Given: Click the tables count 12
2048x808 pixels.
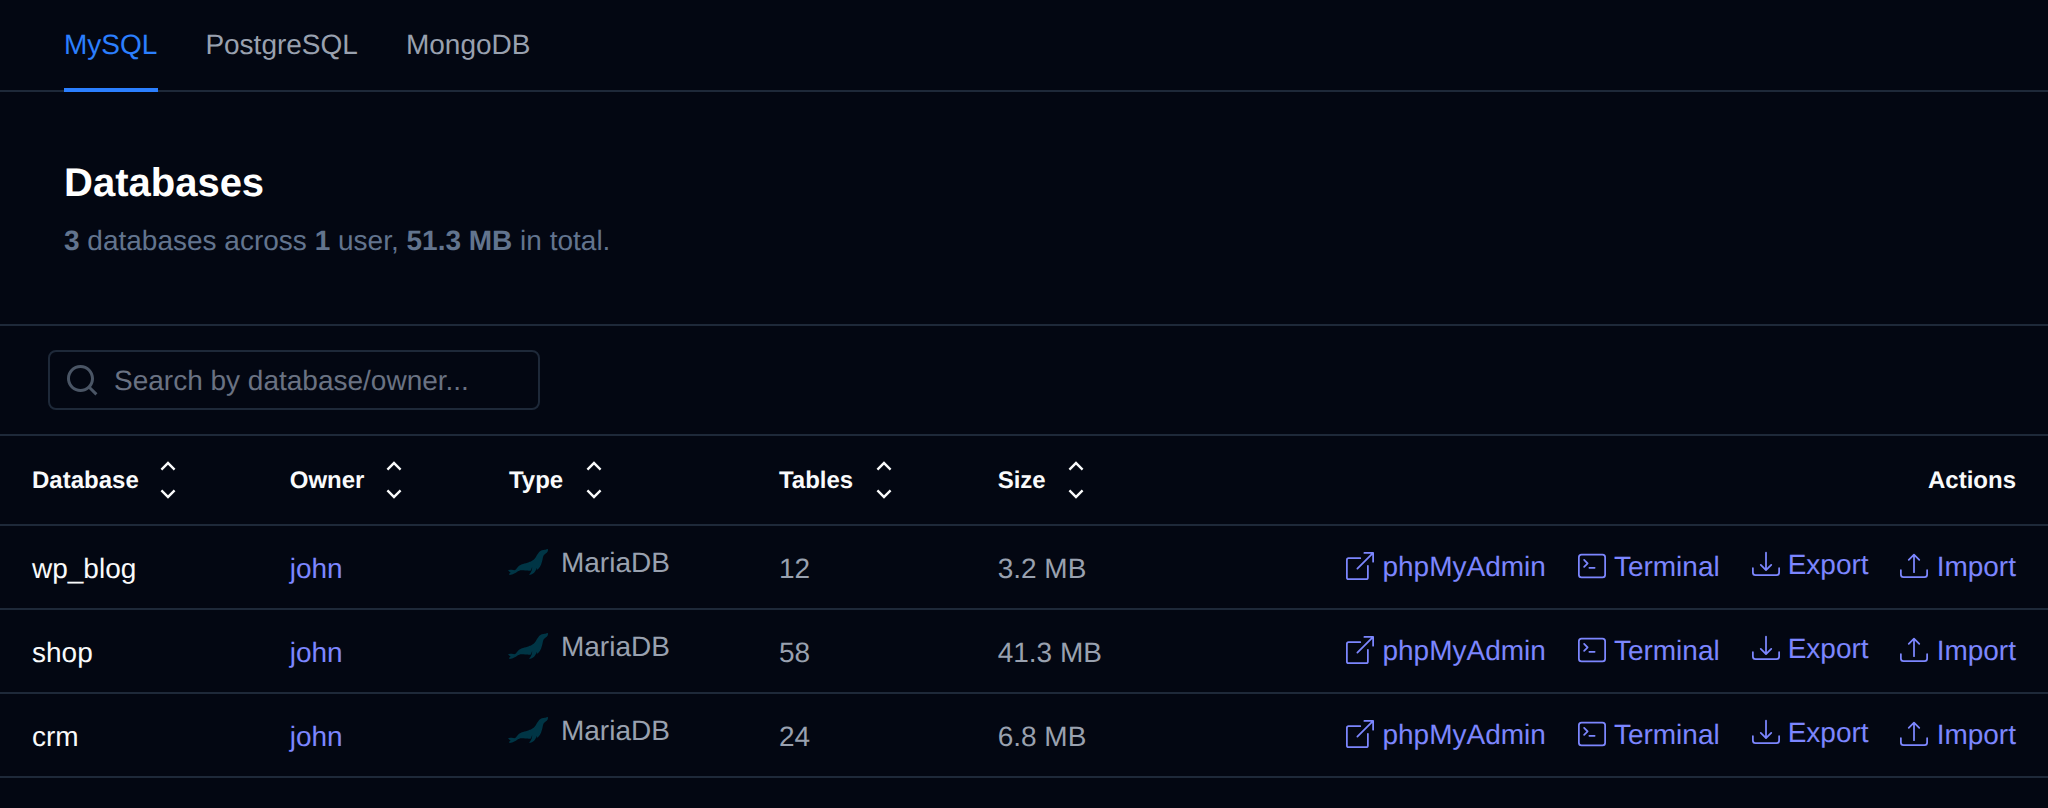Looking at the screenshot, I should (x=794, y=569).
